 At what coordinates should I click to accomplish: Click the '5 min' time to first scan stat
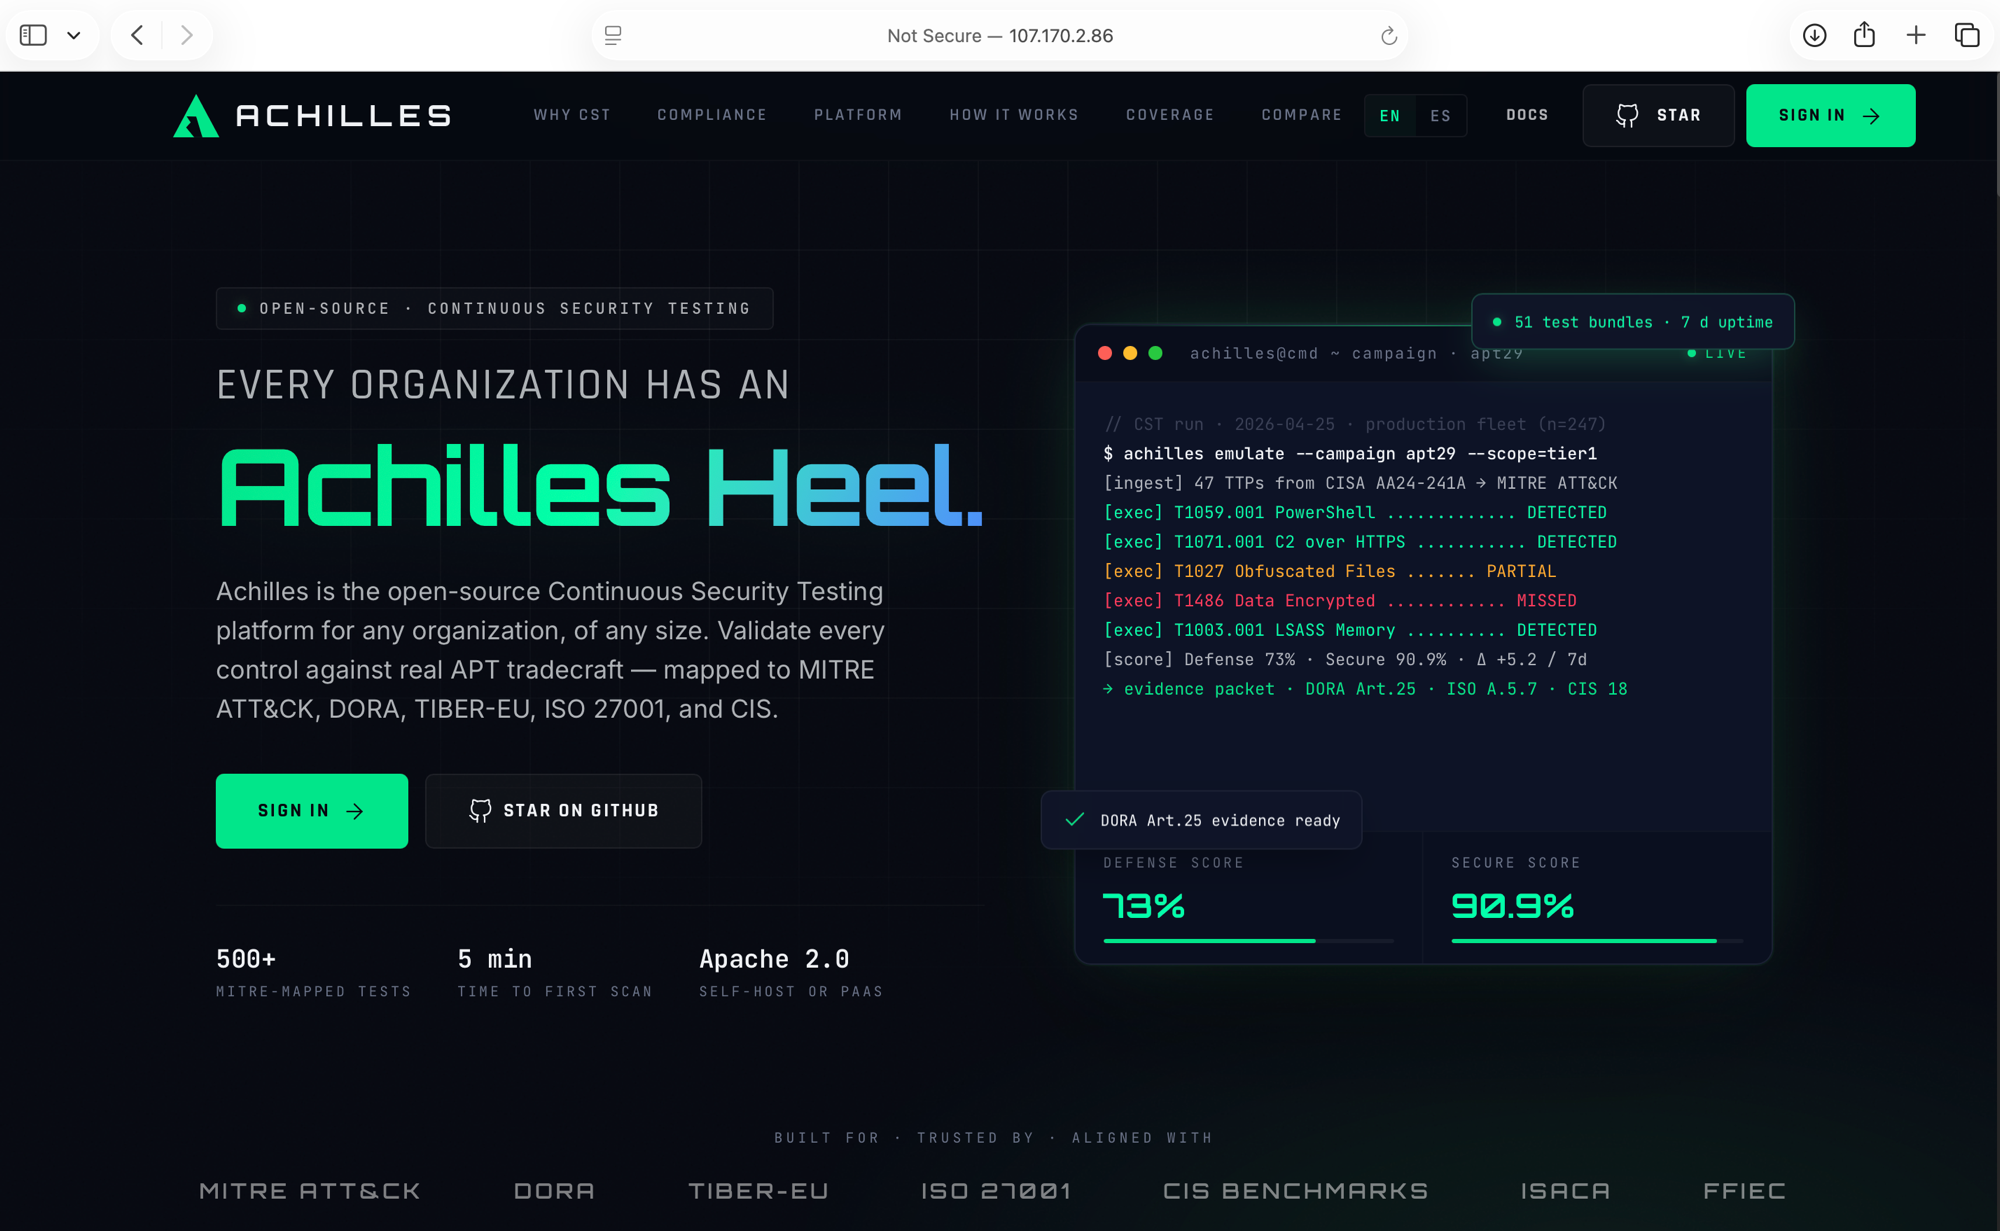(555, 972)
